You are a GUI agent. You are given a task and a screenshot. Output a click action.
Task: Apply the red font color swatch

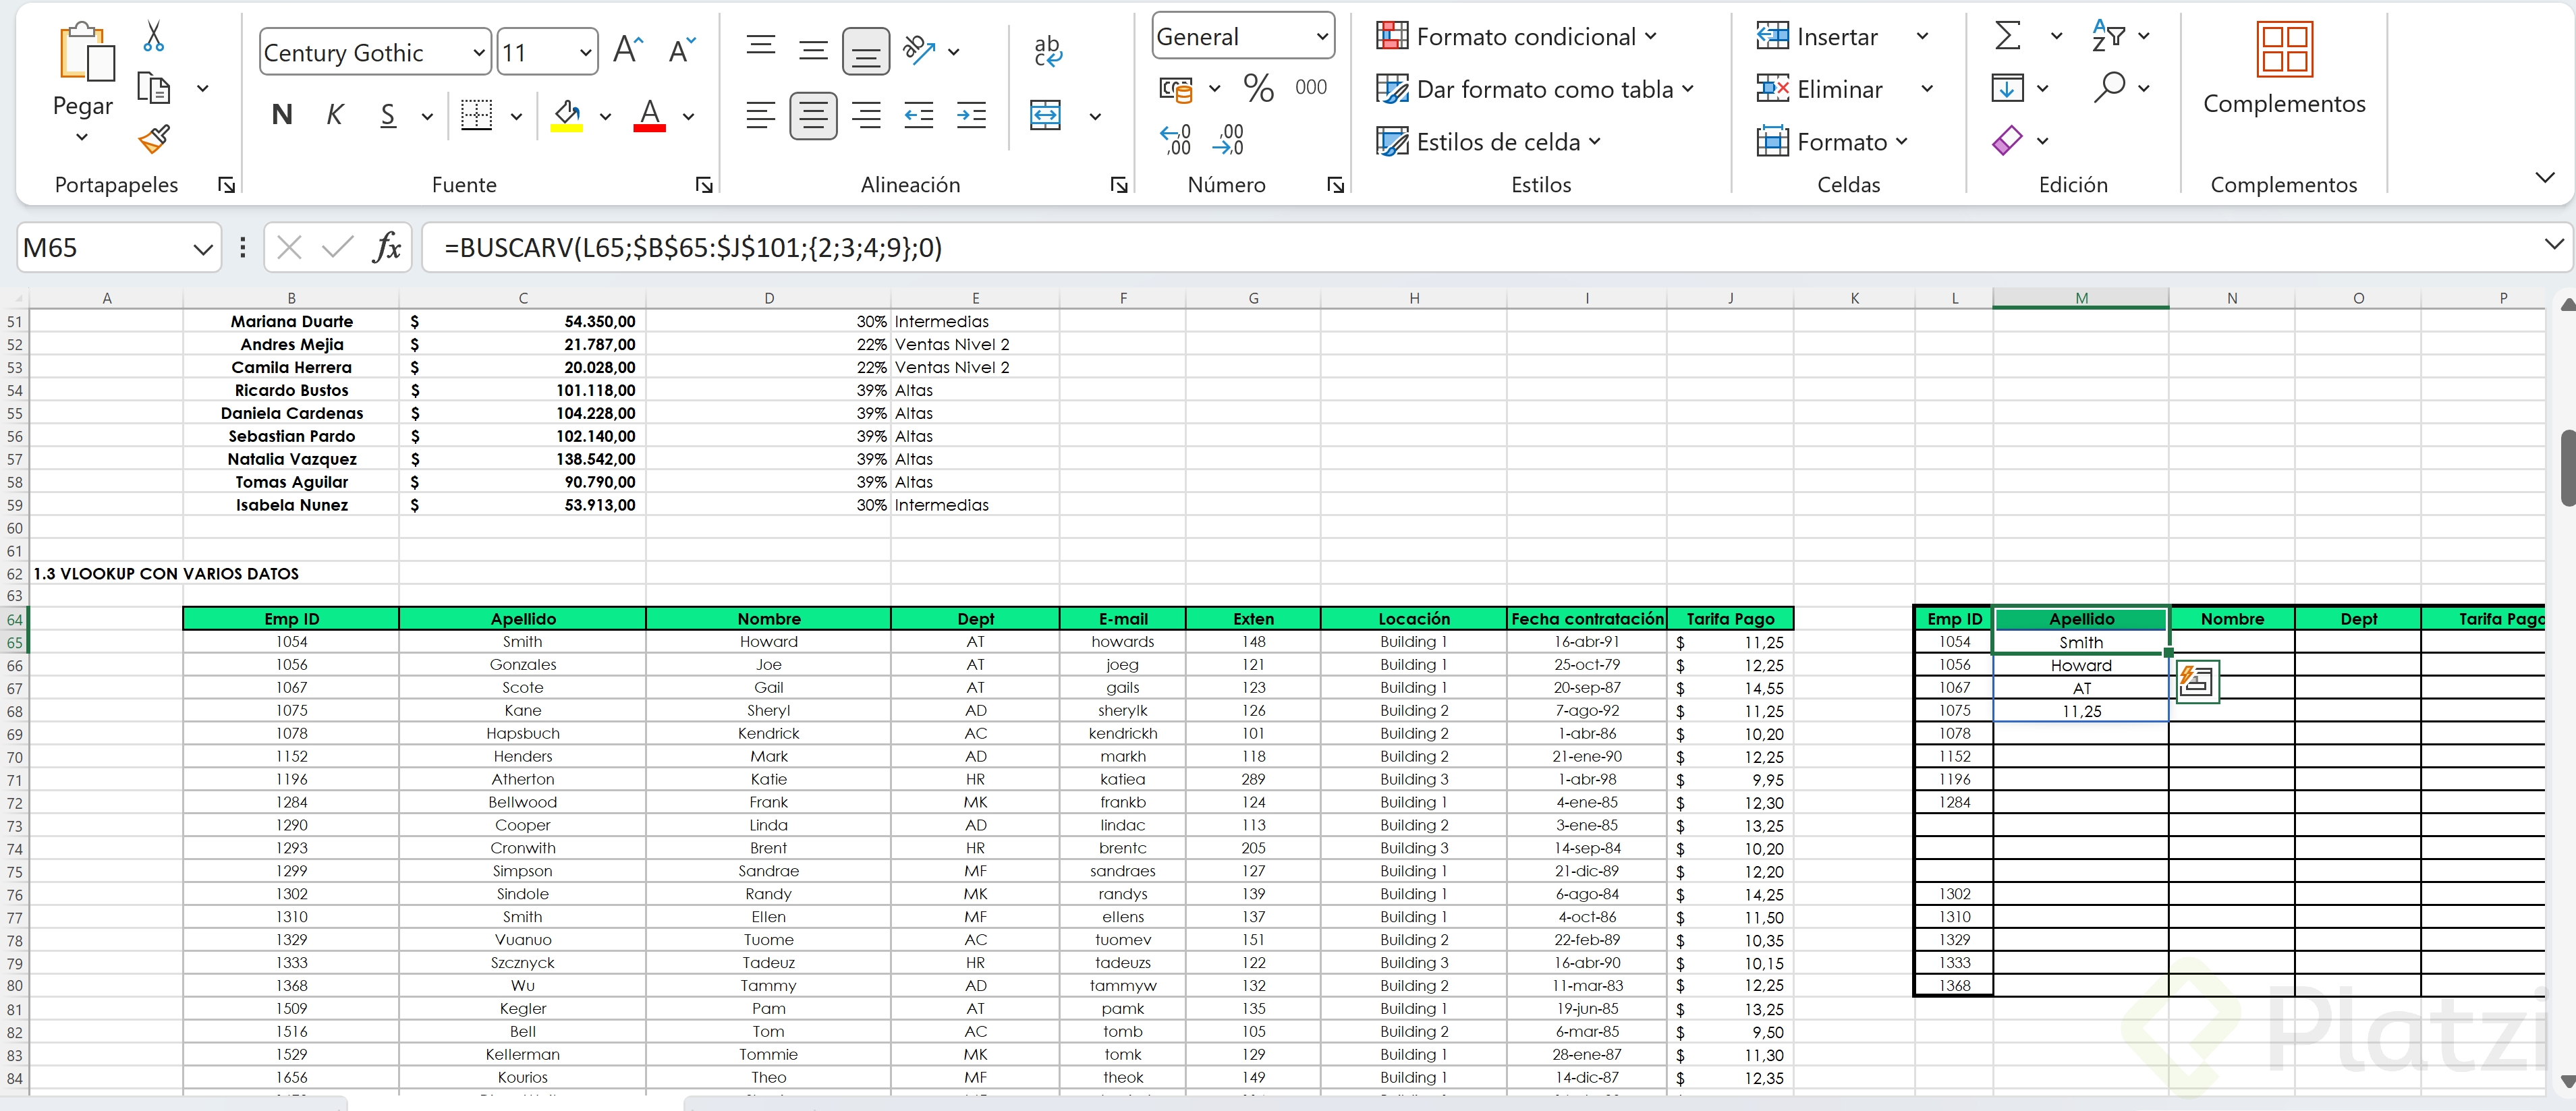point(649,115)
